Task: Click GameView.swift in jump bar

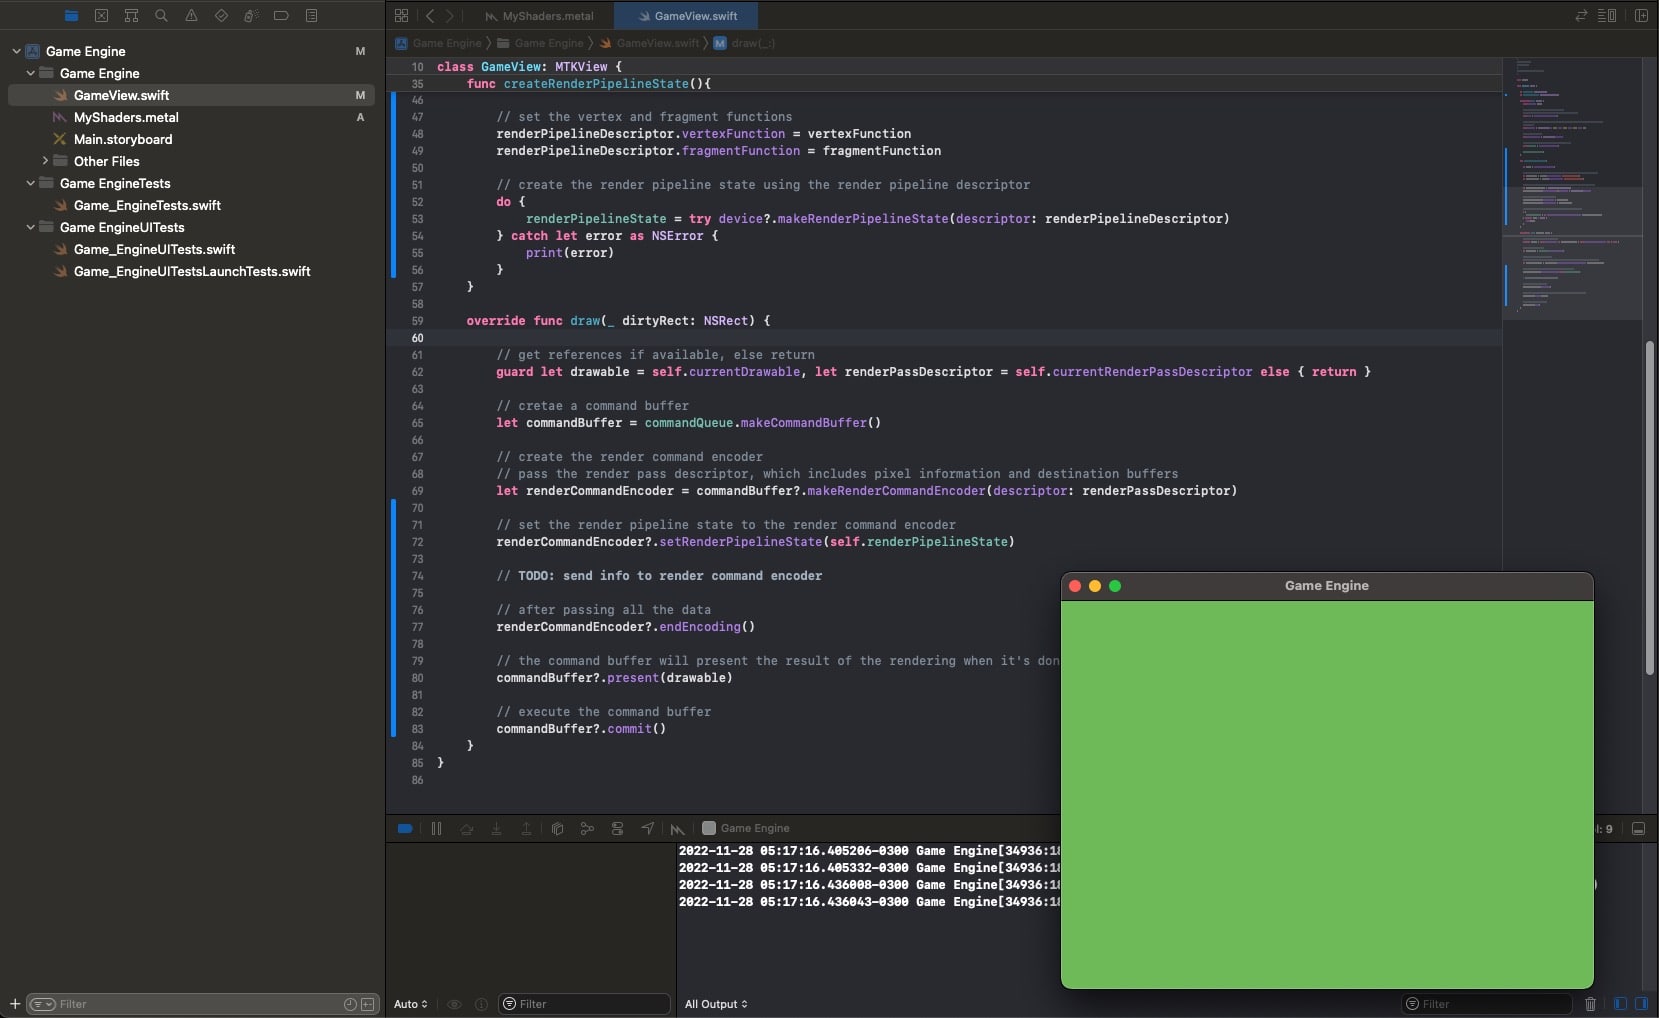Action: coord(649,43)
